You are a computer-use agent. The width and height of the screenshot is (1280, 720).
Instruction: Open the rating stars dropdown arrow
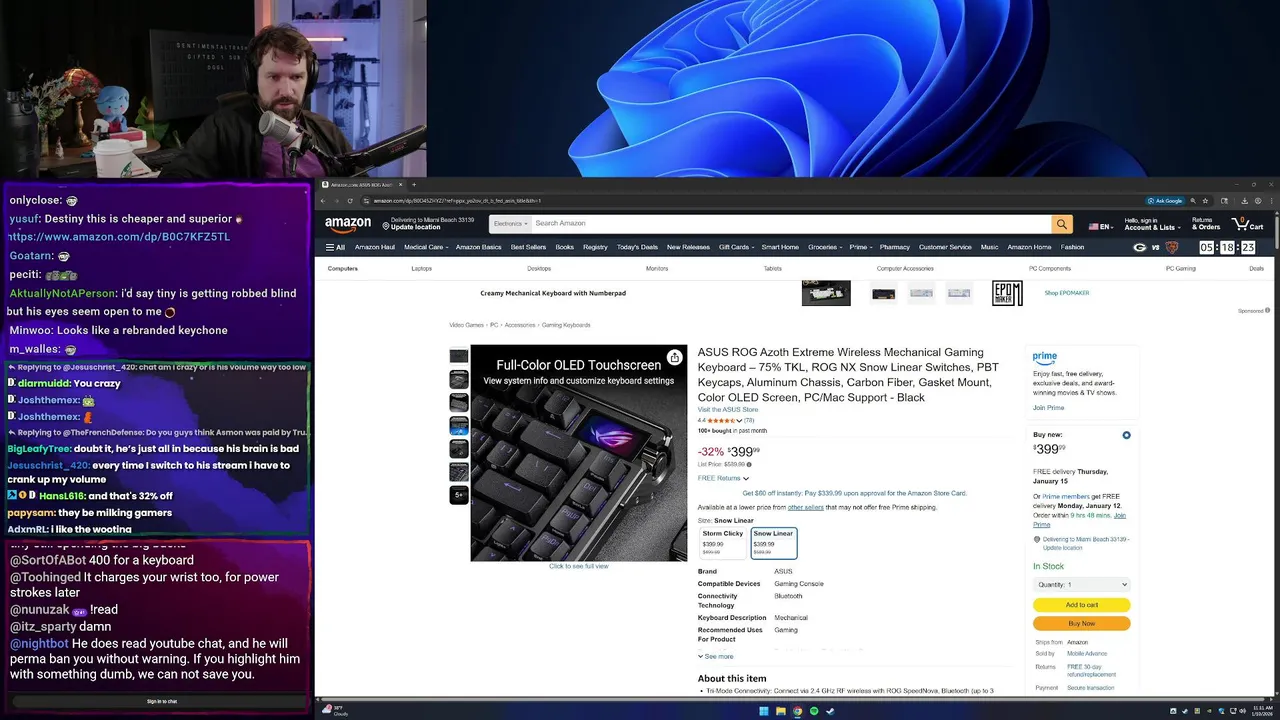pyautogui.click(x=738, y=421)
